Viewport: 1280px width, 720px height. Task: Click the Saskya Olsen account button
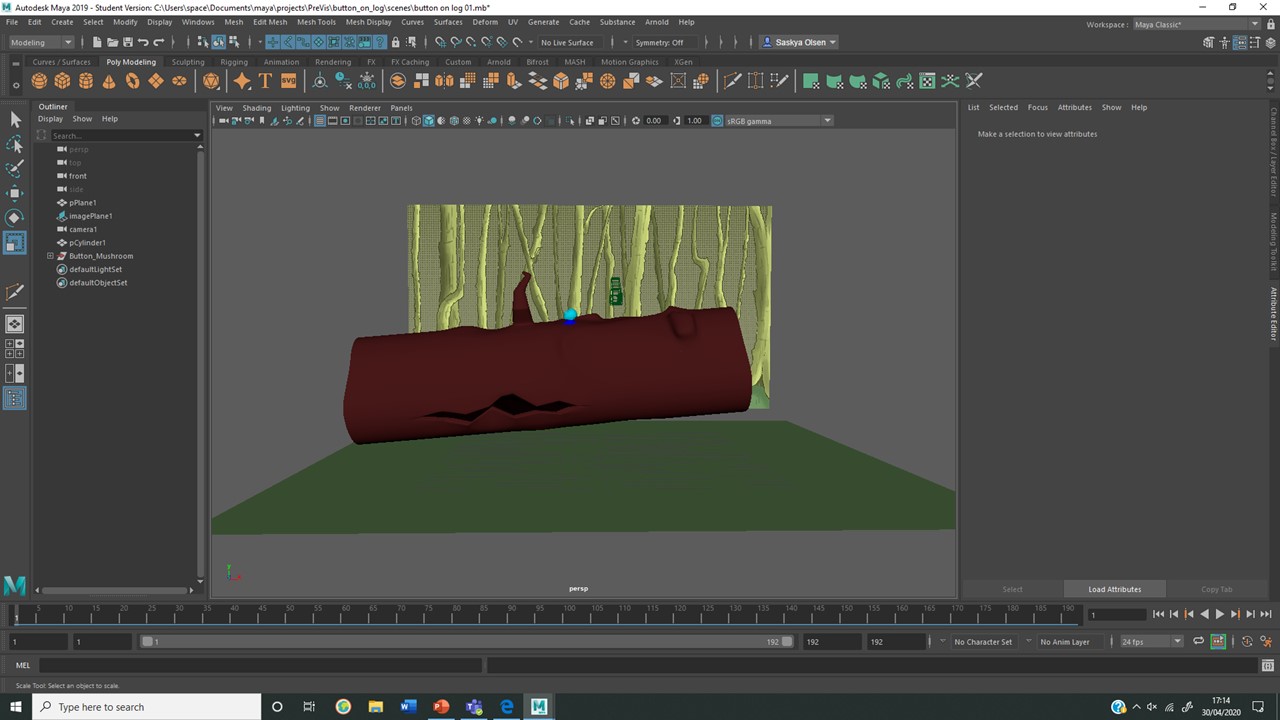tap(800, 42)
